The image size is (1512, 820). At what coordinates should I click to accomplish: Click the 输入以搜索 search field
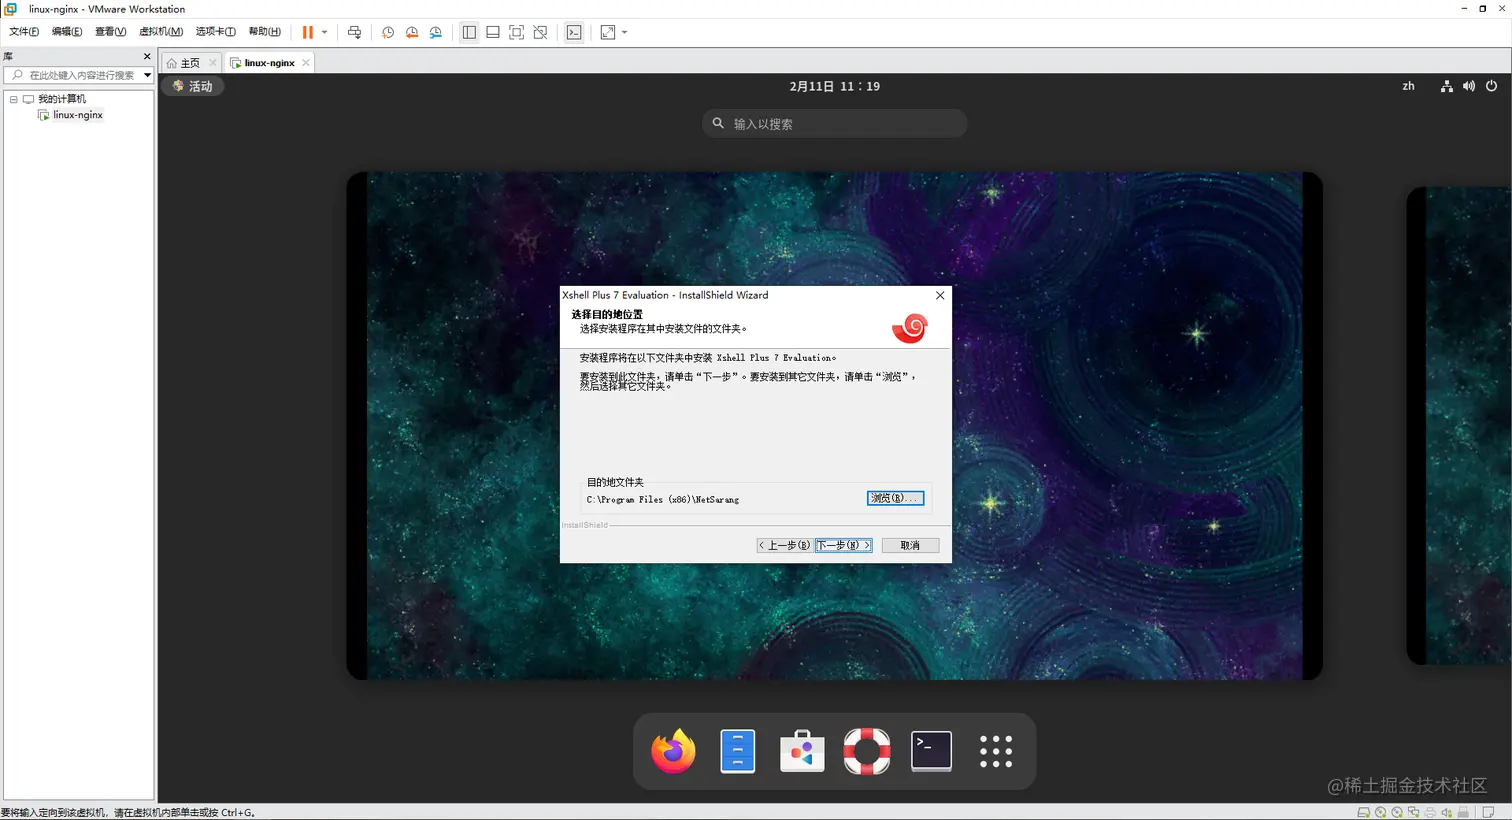click(835, 124)
